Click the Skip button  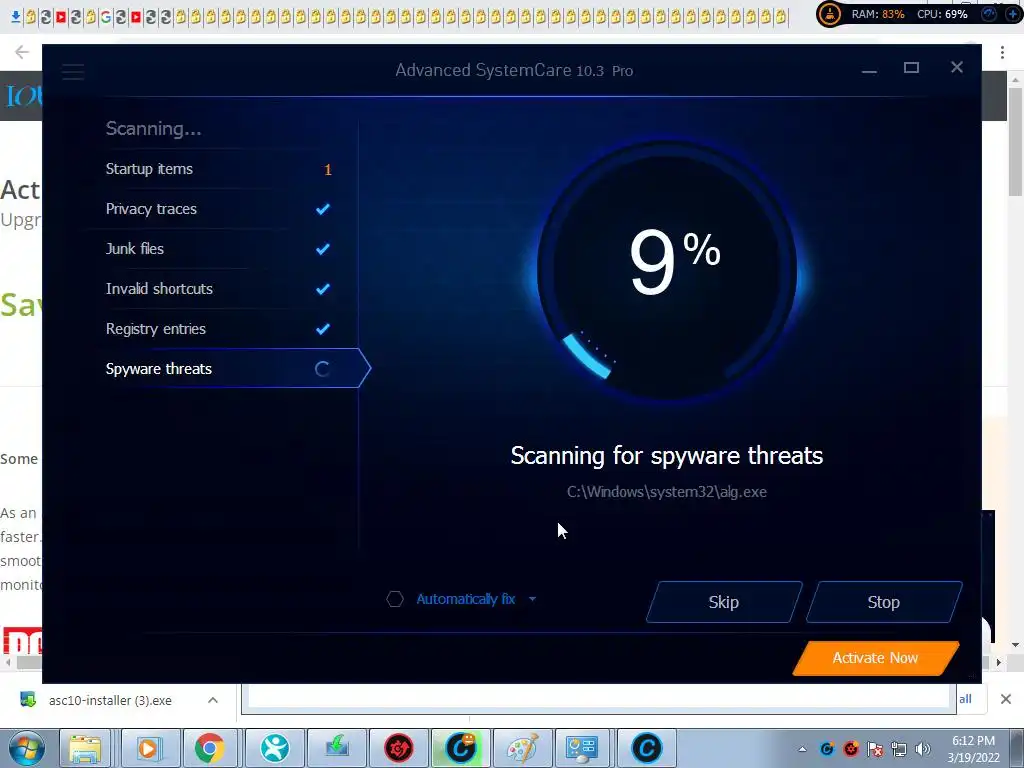click(724, 602)
